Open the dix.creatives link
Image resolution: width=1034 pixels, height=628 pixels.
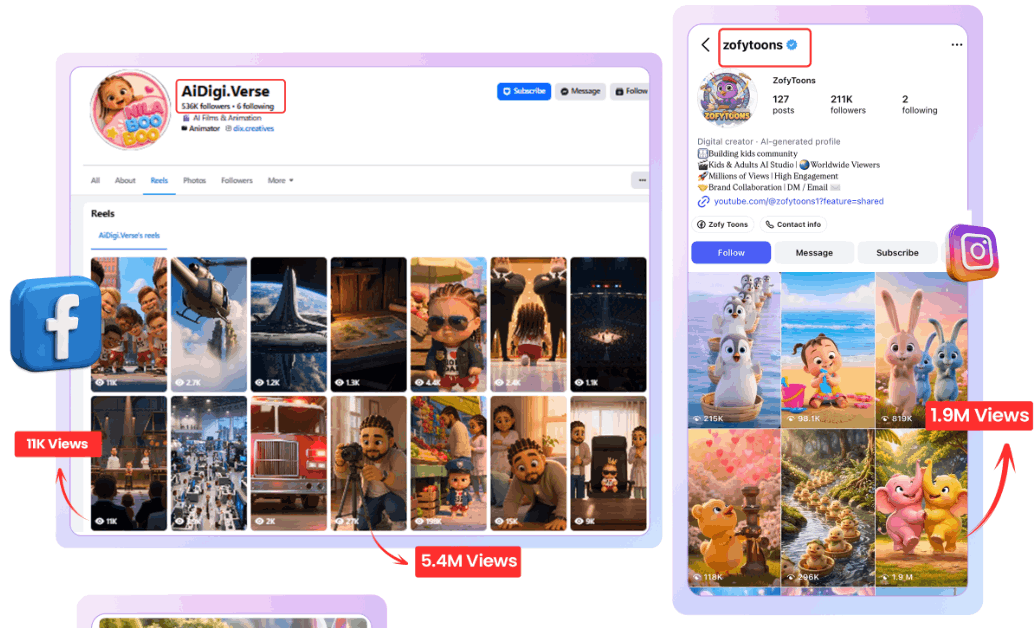pyautogui.click(x=253, y=129)
